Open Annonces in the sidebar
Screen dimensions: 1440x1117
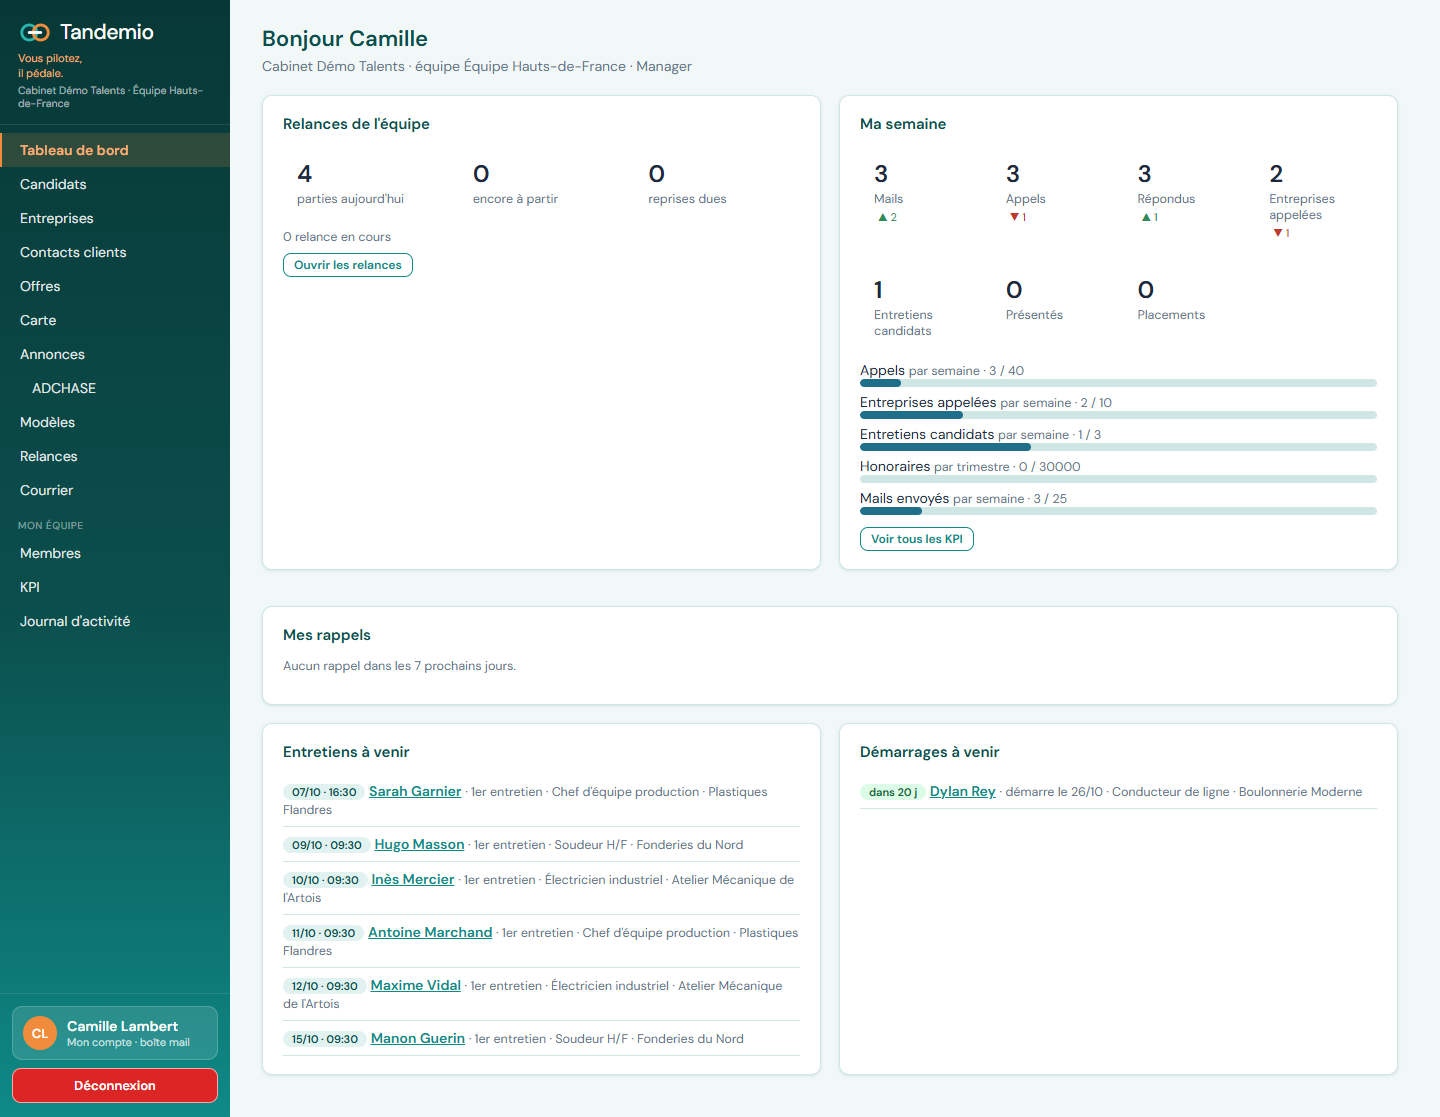coord(115,354)
